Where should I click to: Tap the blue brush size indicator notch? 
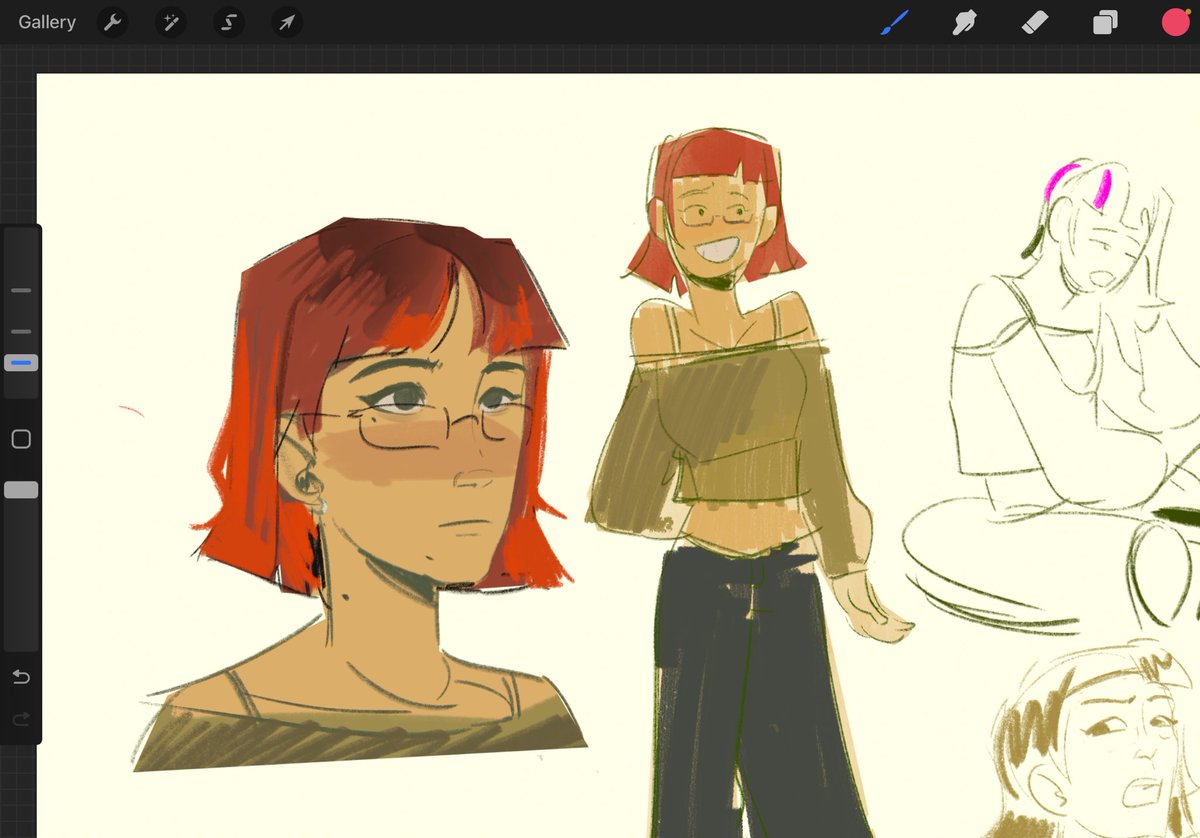pos(20,362)
